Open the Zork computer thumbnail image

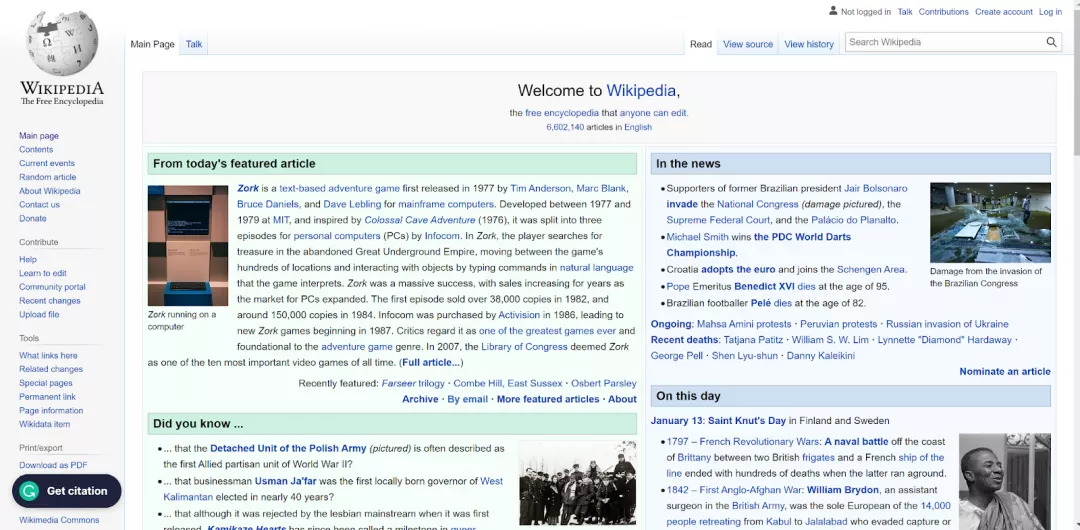tap(187, 245)
